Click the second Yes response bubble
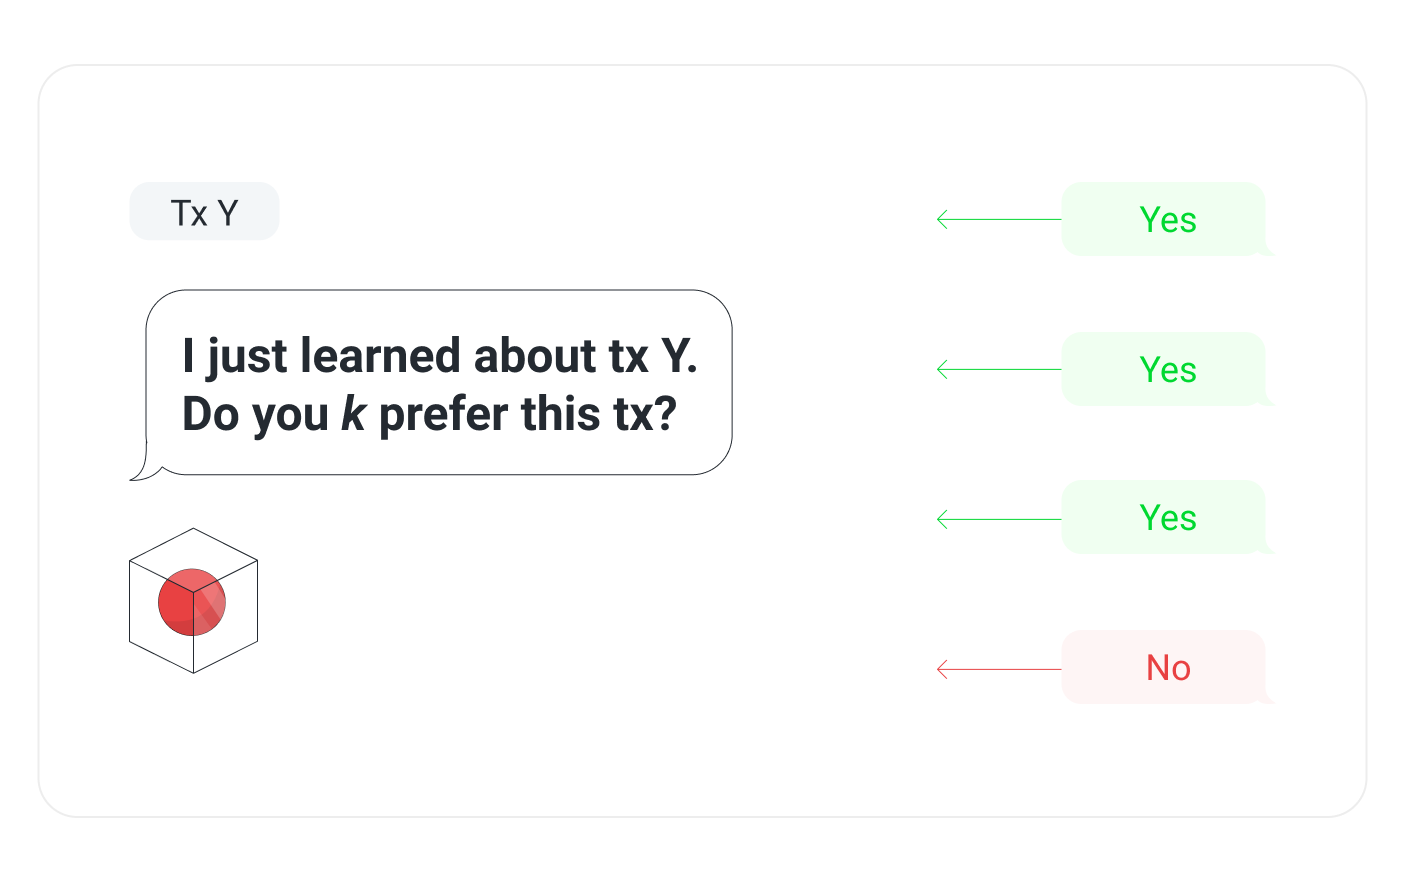This screenshot has height=880, width=1401. click(x=1167, y=369)
